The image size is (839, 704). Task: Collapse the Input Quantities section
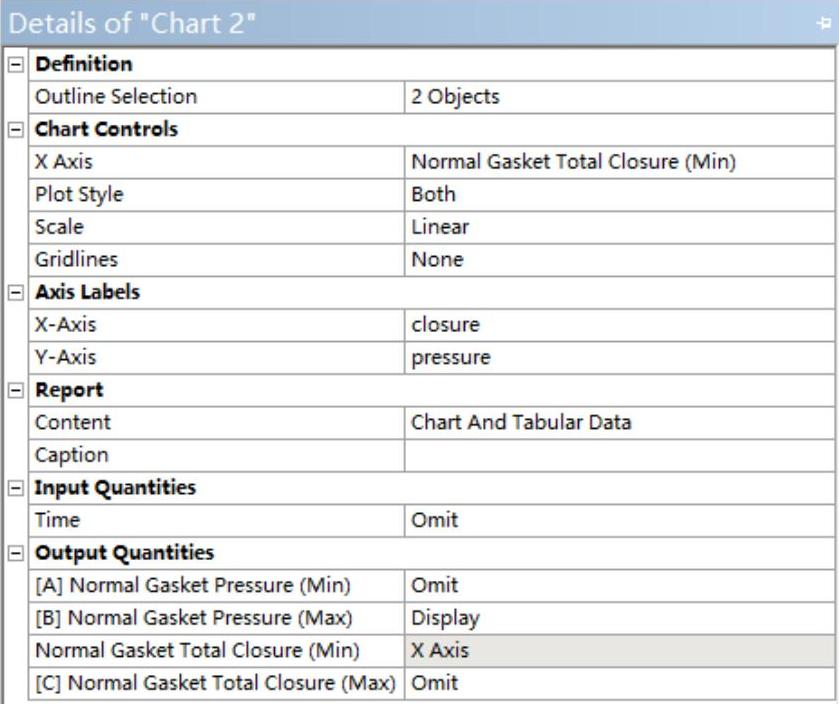click(16, 488)
